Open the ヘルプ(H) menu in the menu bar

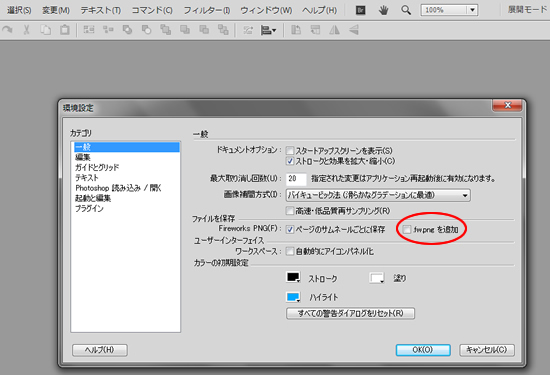[x=319, y=10]
